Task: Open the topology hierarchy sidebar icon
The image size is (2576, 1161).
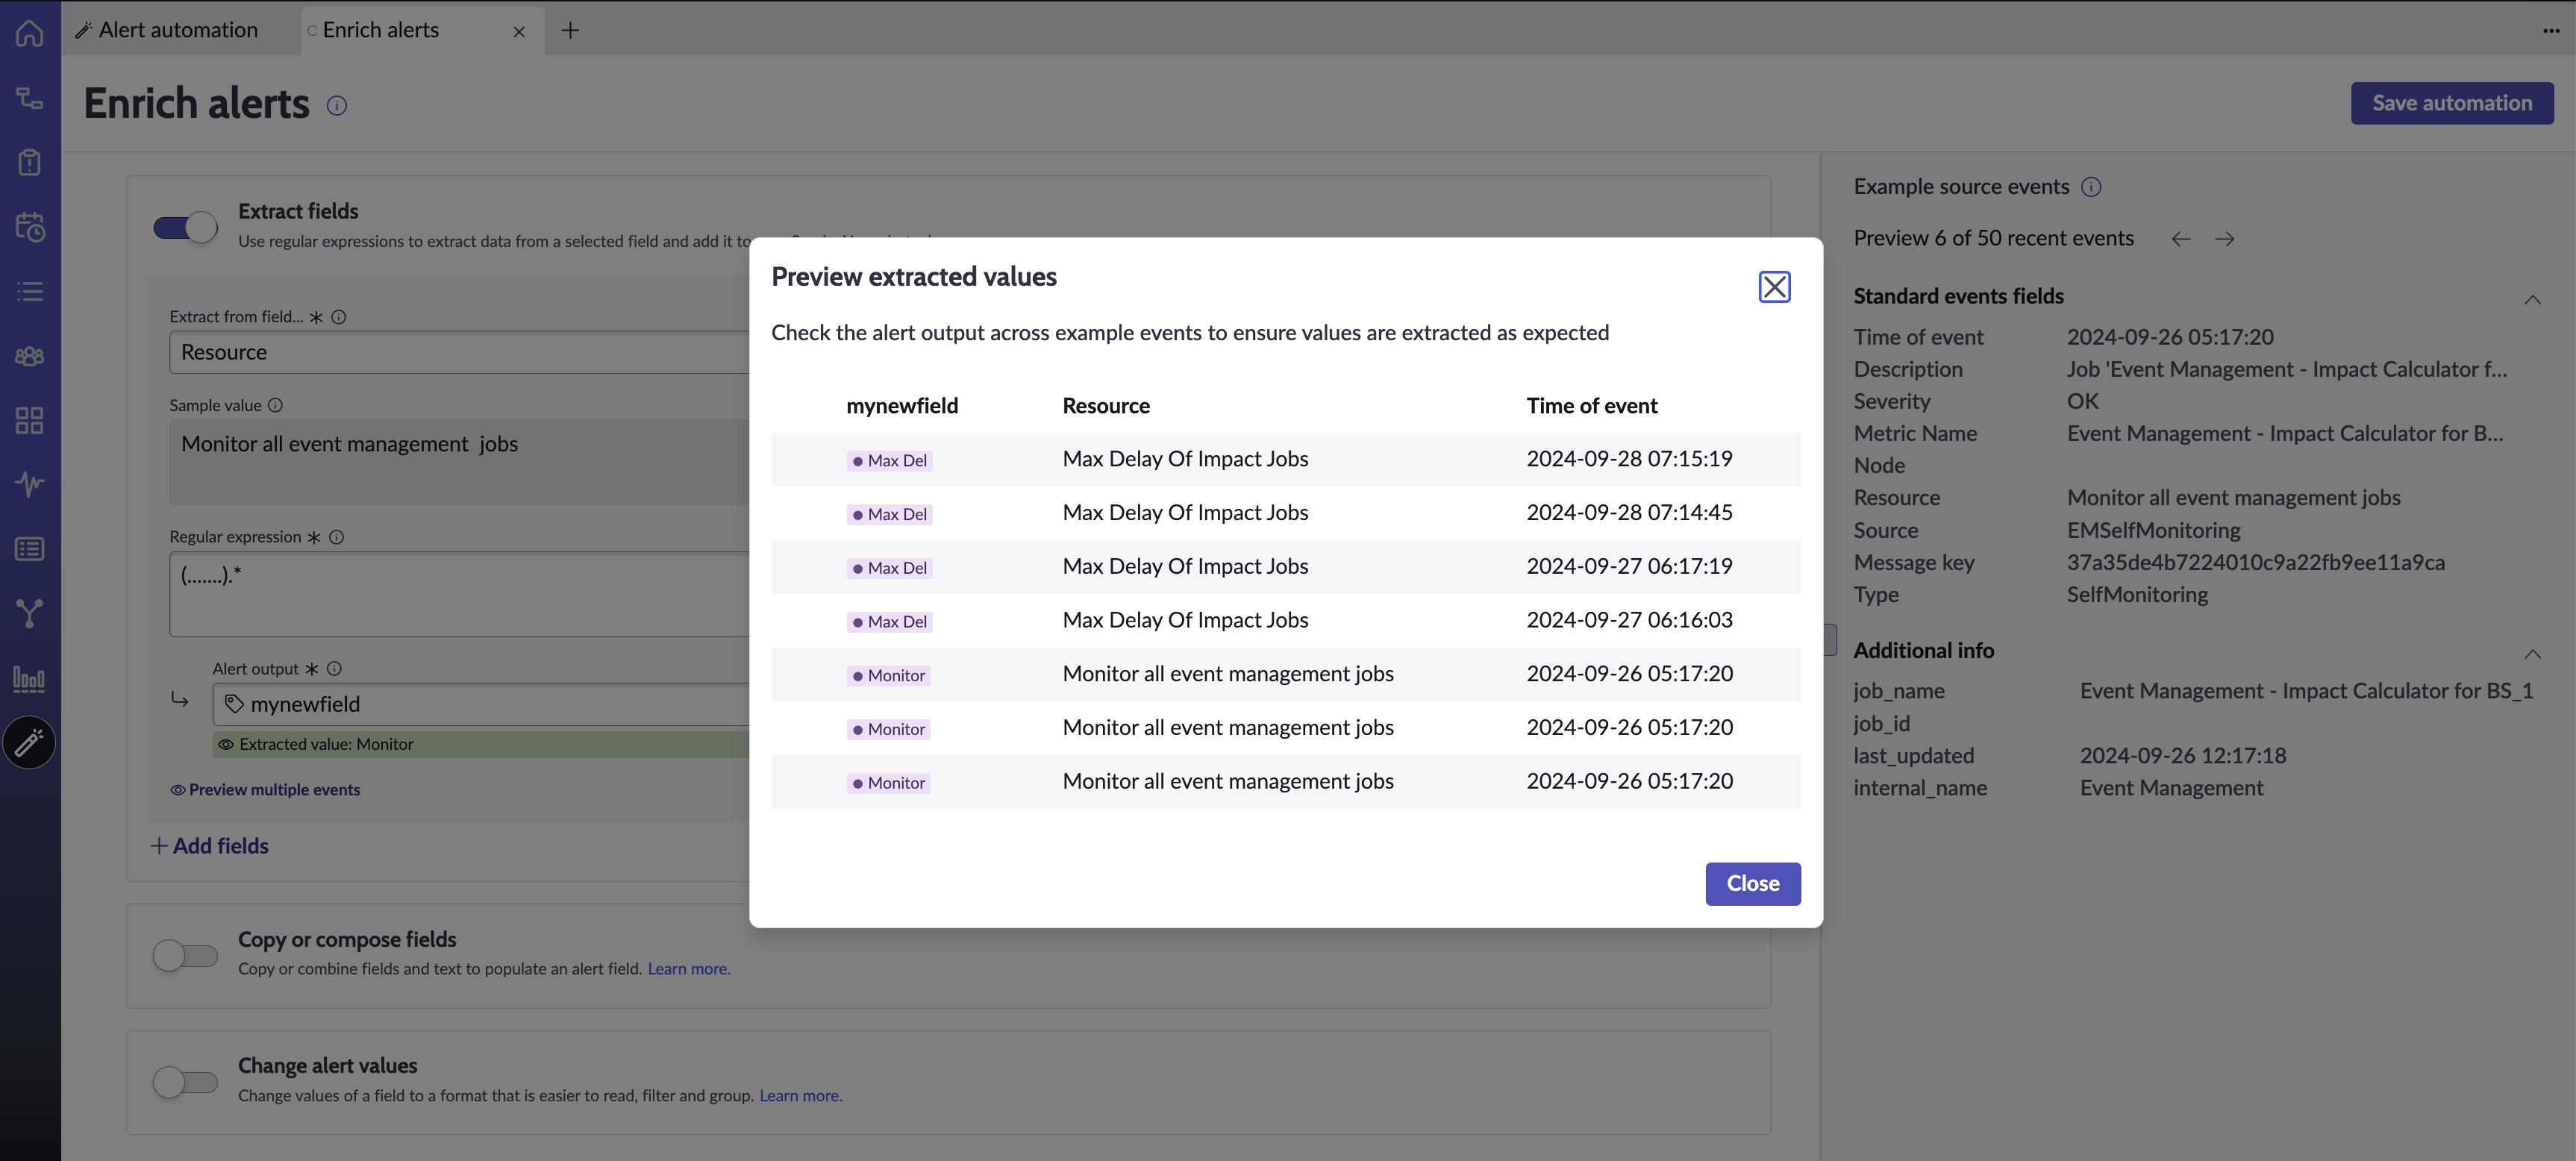Action: point(29,98)
